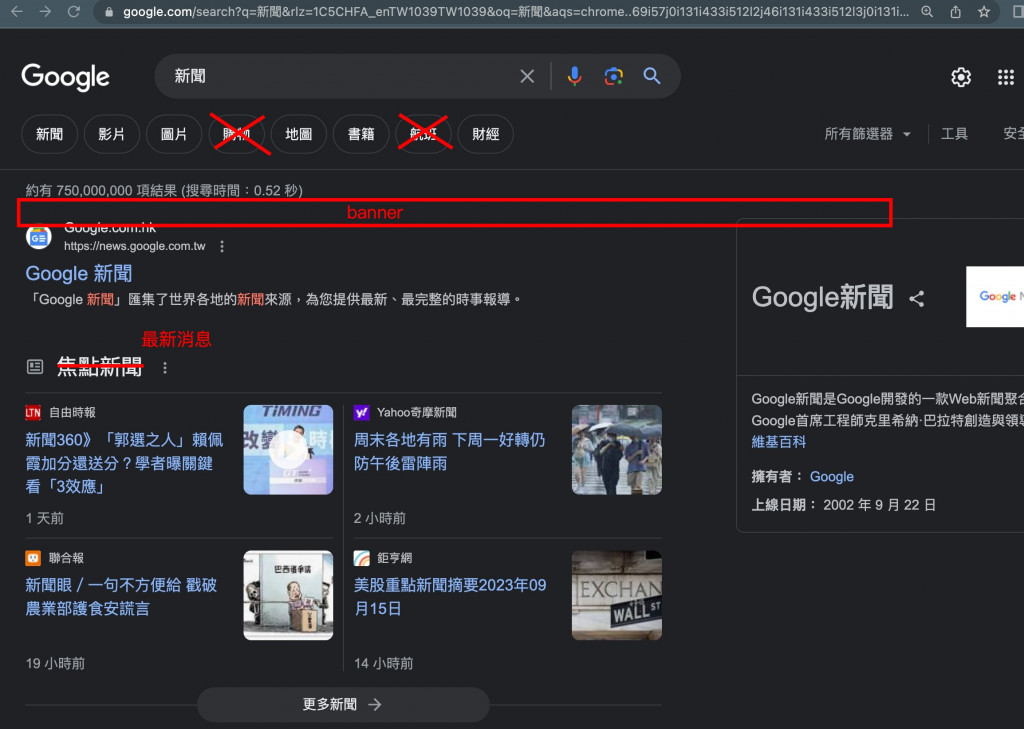
Task: Go forward with the browser forward arrow
Action: tap(45, 11)
